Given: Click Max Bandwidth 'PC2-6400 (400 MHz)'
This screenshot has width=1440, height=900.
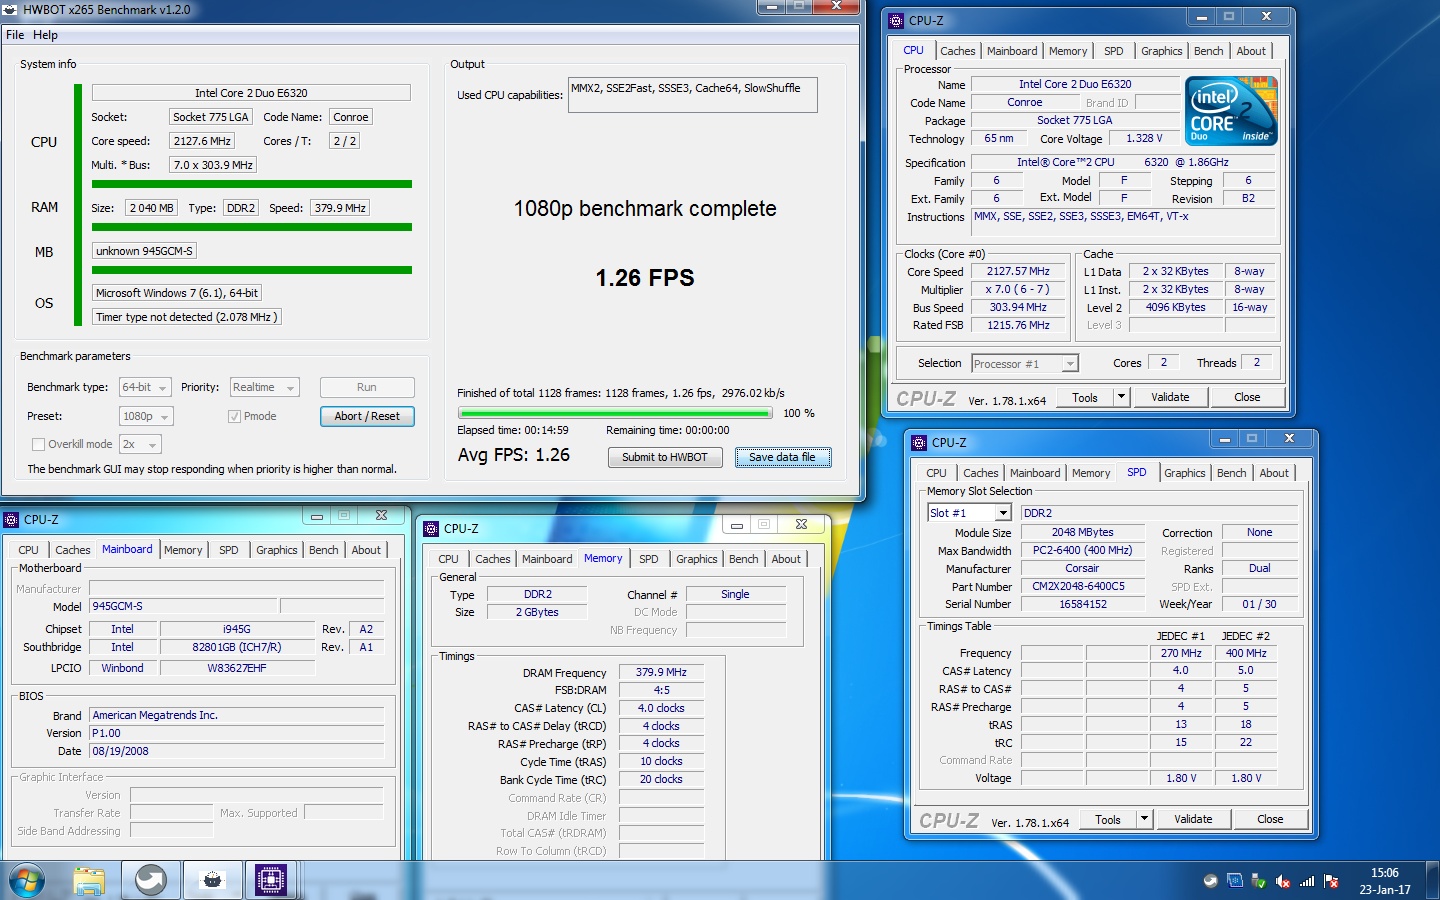Looking at the screenshot, I should 1082,550.
